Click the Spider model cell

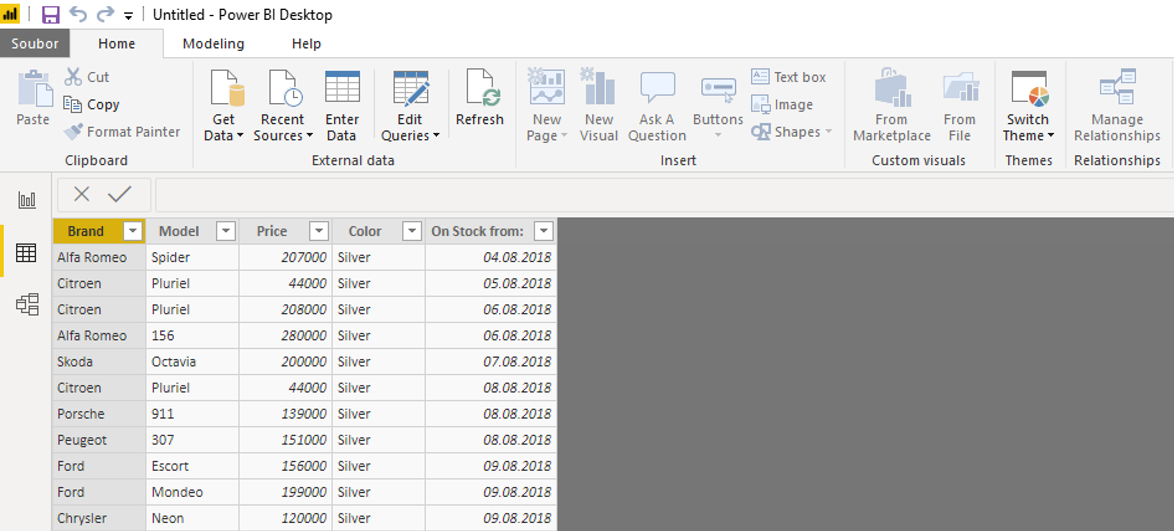[x=192, y=258]
